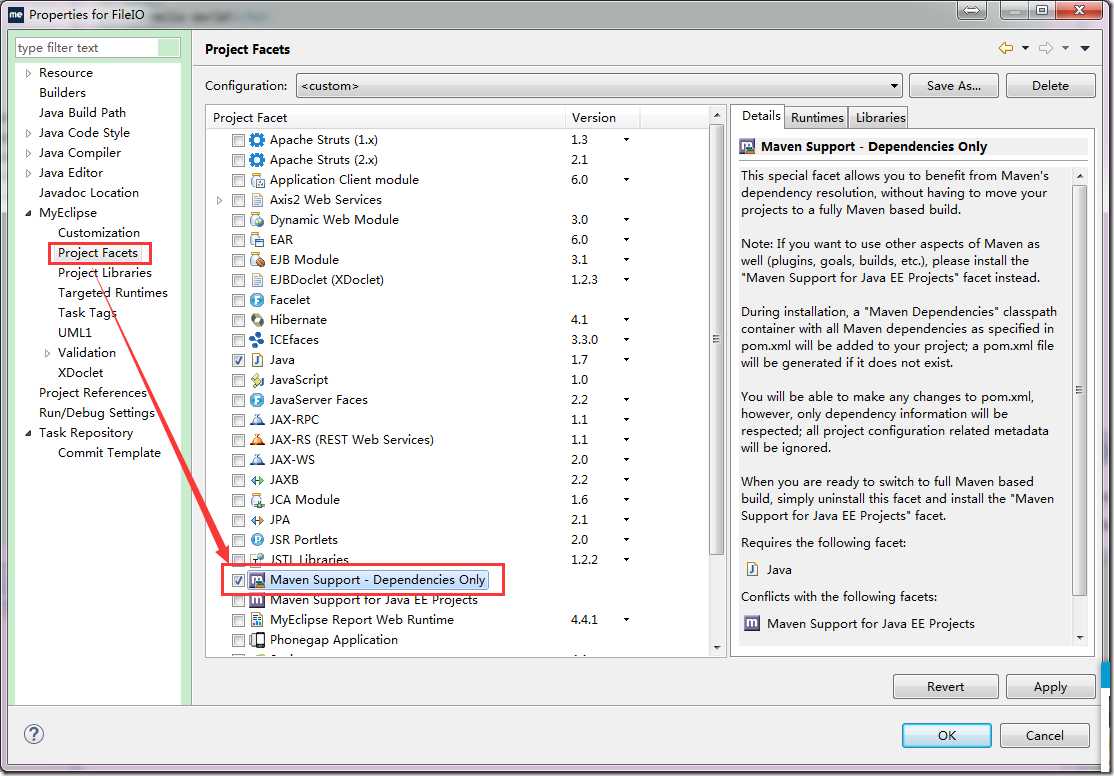Open Targeted Runtimes page

tap(113, 293)
